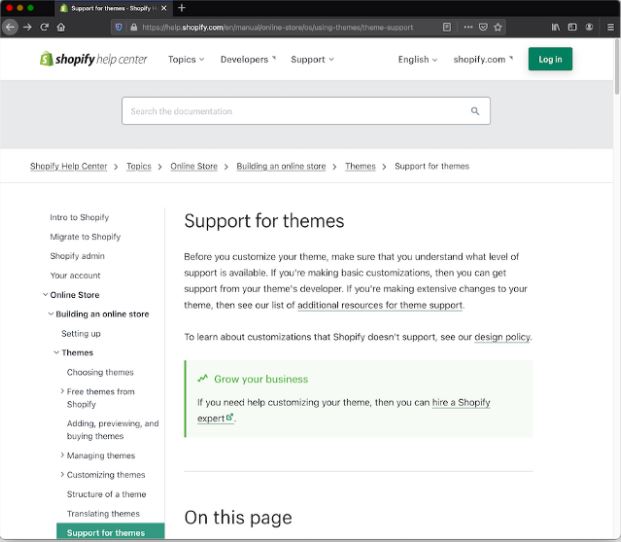Show sidebars icon in toolbar

(572, 27)
